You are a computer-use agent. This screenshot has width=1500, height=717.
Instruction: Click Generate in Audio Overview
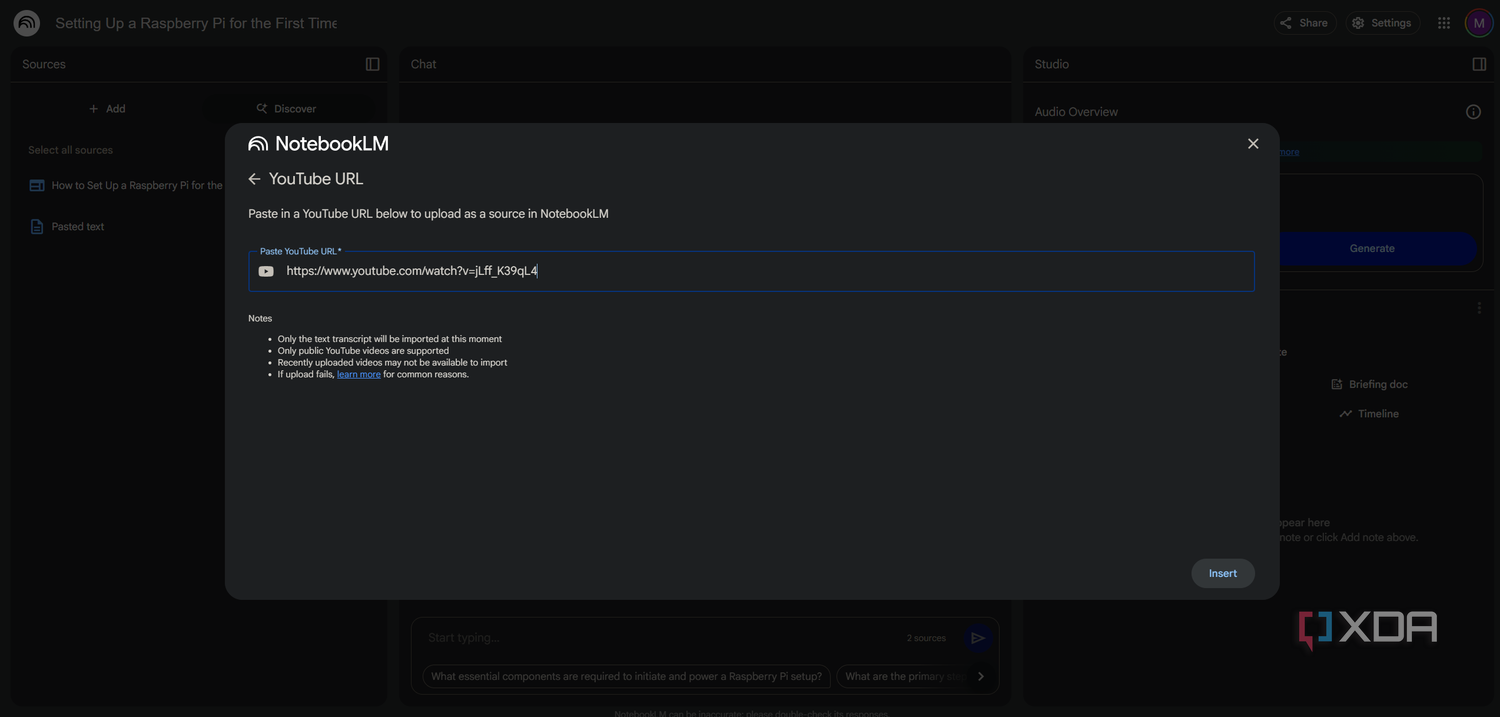click(x=1372, y=248)
